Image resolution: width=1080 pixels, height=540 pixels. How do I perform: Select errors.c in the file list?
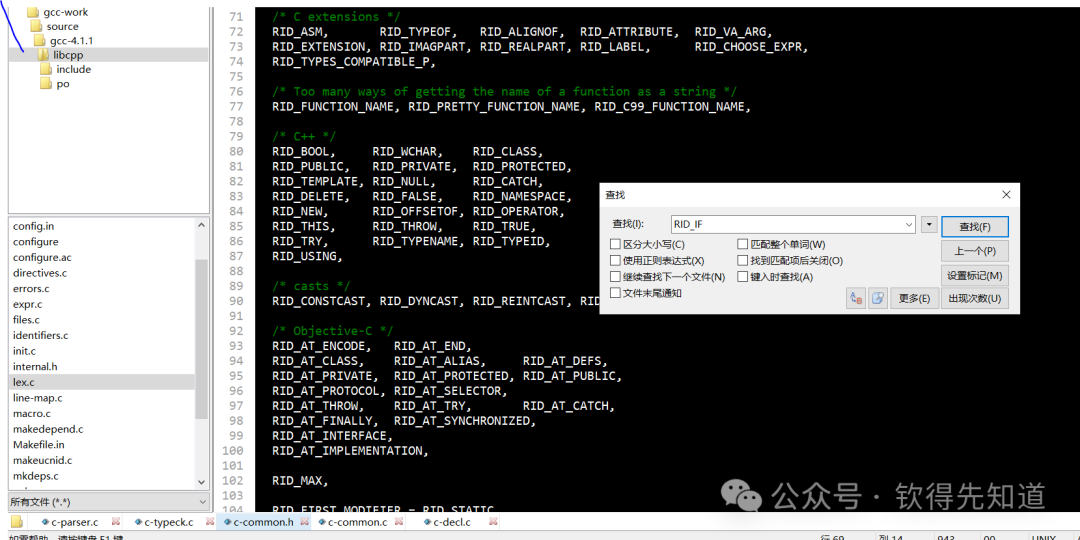(31, 289)
